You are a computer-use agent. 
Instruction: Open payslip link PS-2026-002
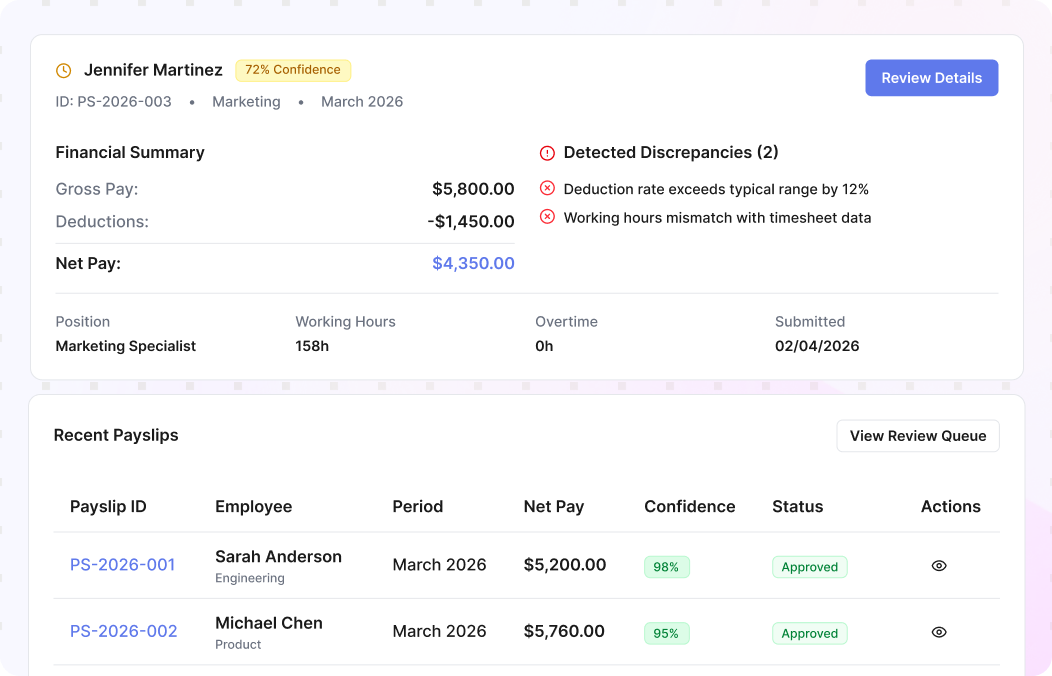(123, 631)
